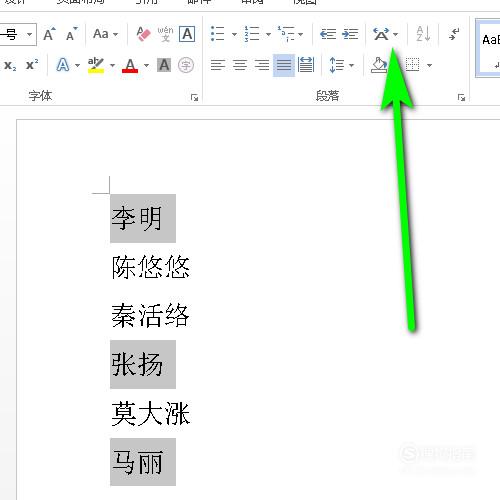Viewport: 500px width, 500px height.
Task: Apply multilevel list formatting
Action: pos(286,34)
